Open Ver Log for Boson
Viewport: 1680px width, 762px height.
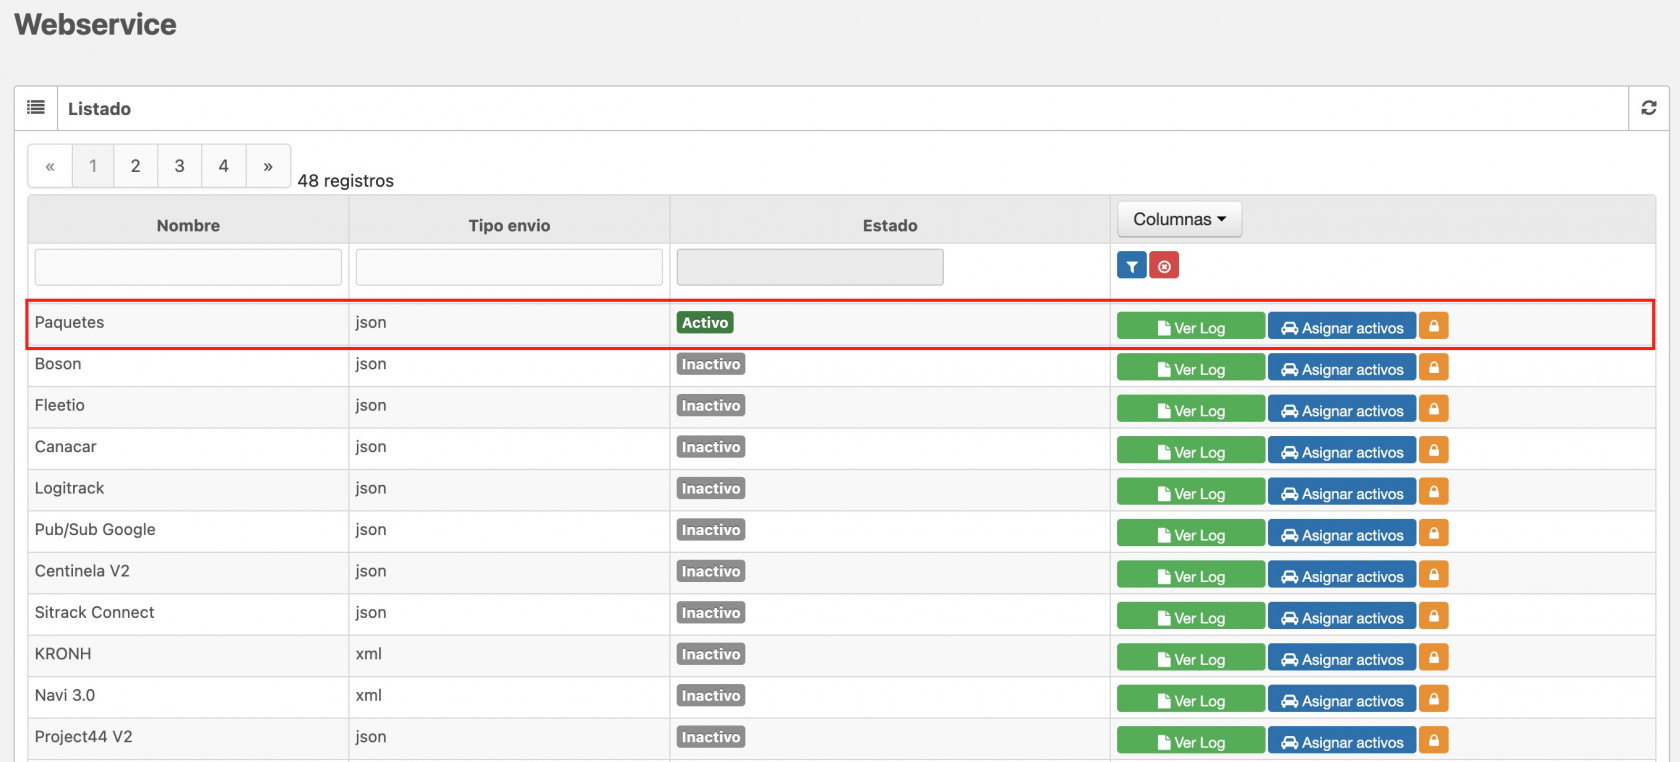(1191, 369)
